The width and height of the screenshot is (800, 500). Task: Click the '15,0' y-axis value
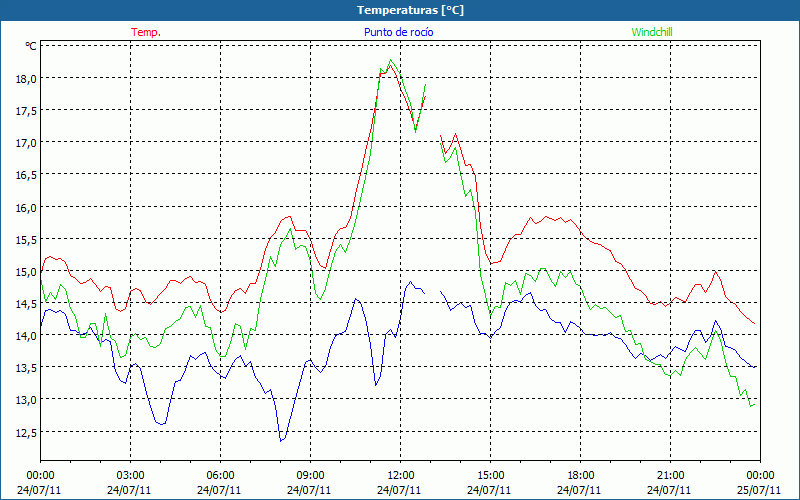click(27, 271)
